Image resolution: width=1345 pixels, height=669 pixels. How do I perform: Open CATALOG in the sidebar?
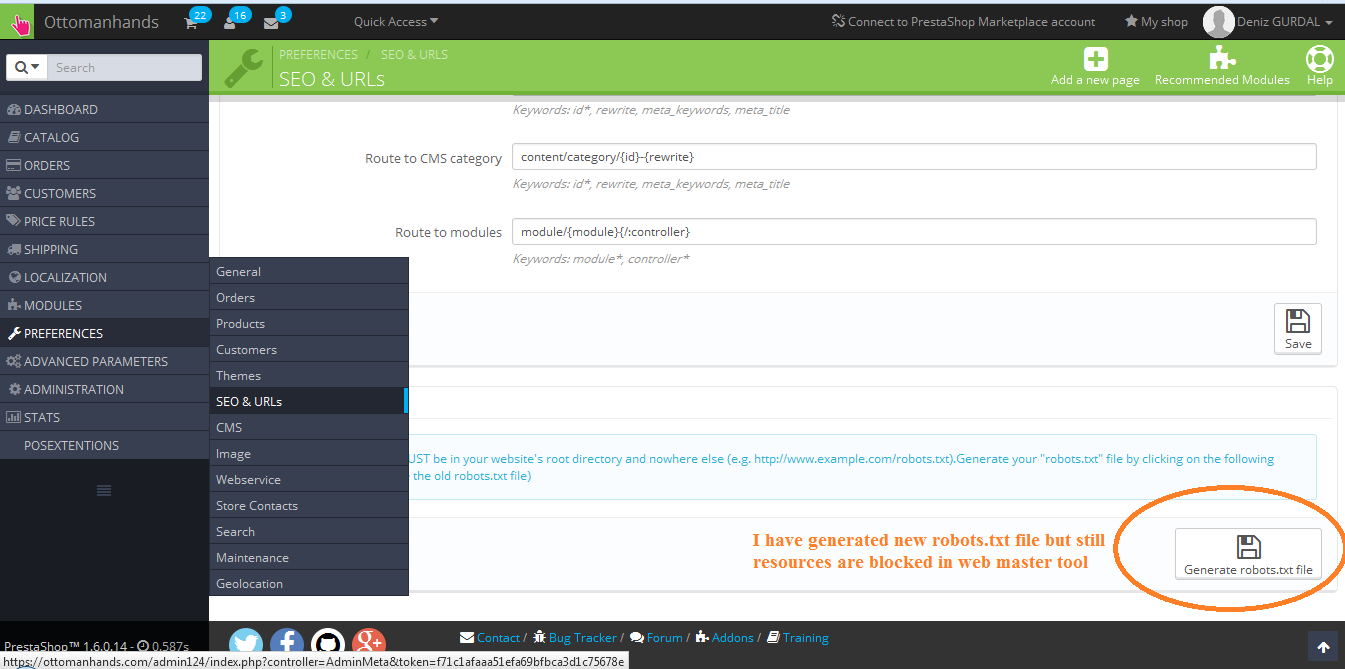coord(104,137)
